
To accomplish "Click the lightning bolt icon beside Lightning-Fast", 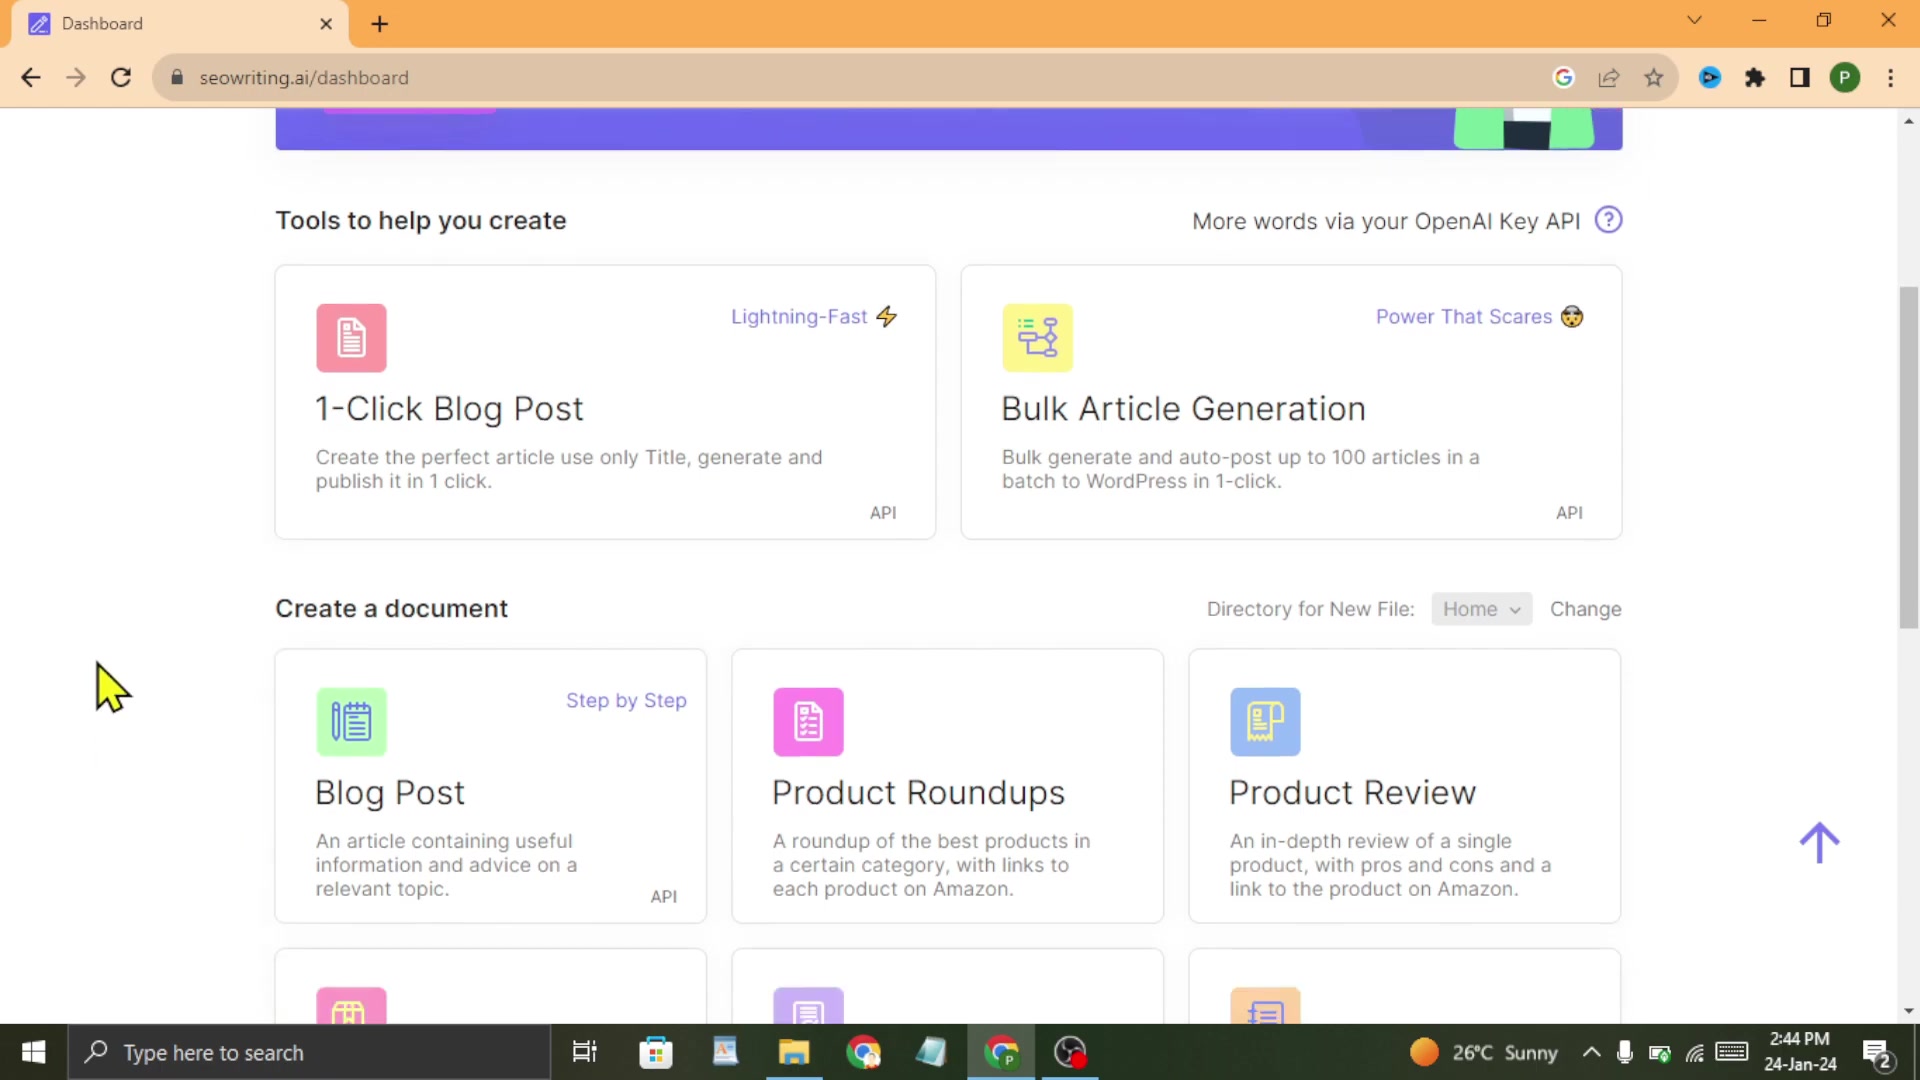I will tap(887, 317).
